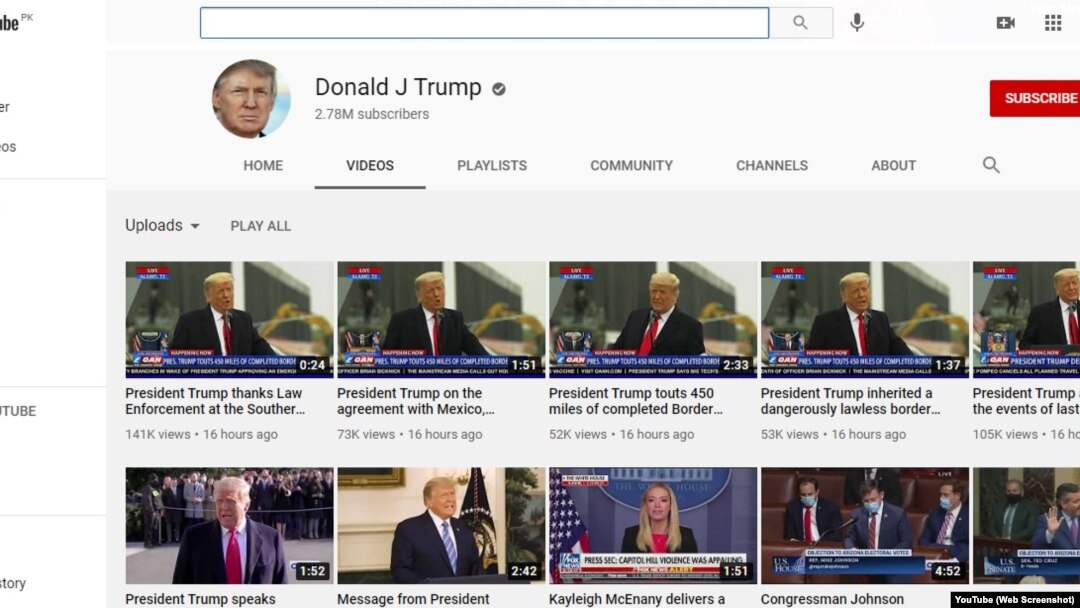The height and width of the screenshot is (608, 1080).
Task: Open 'President Trump inherited a dangerously lawless border' title
Action: coord(850,401)
